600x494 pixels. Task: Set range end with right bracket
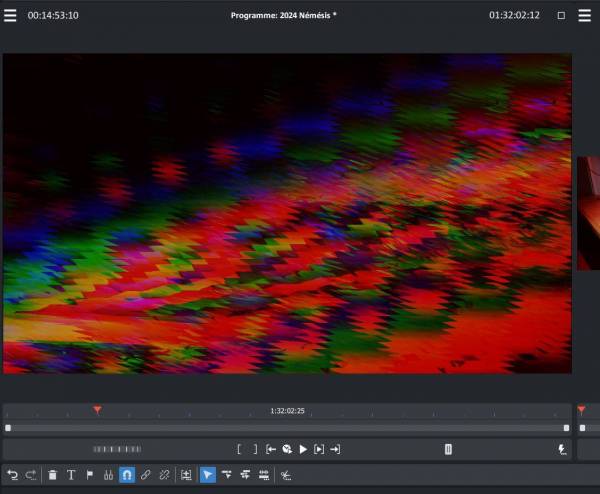click(x=254, y=450)
